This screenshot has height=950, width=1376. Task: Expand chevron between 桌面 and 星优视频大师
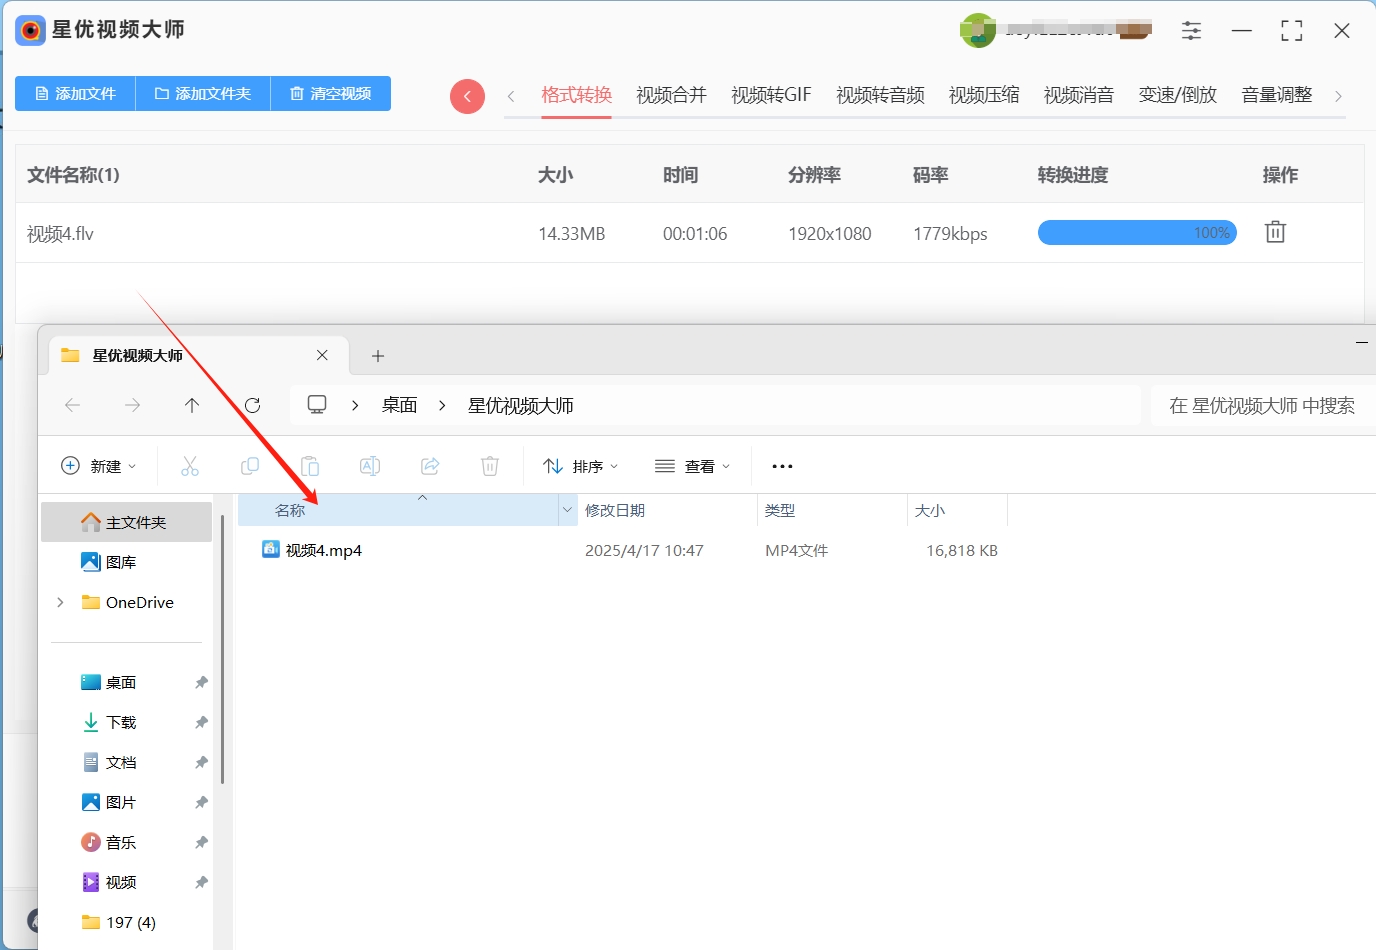[442, 405]
